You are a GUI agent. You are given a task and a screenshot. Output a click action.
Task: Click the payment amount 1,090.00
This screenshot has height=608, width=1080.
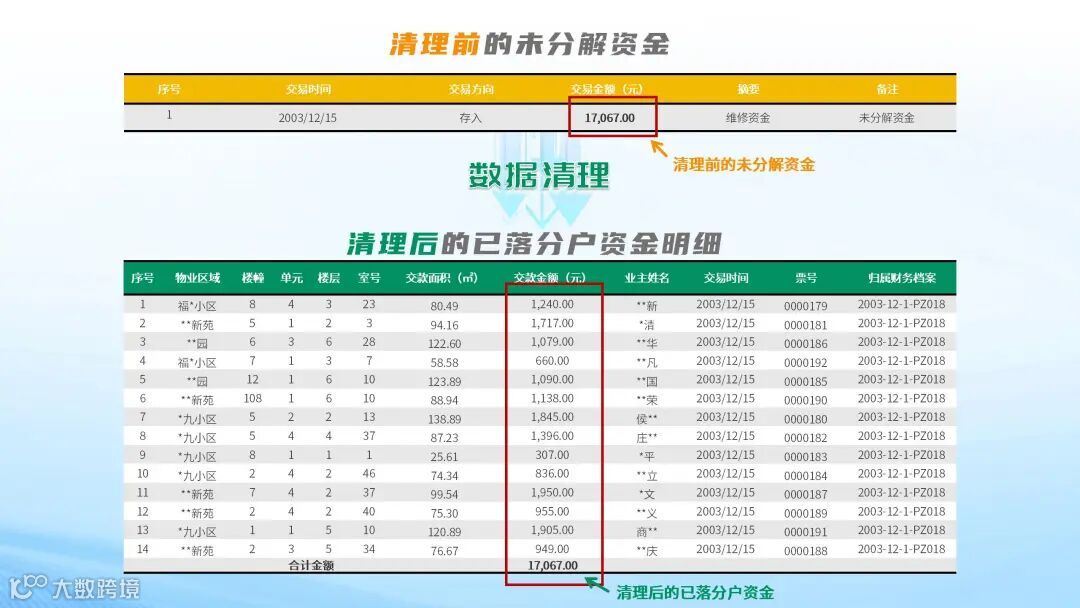point(552,379)
